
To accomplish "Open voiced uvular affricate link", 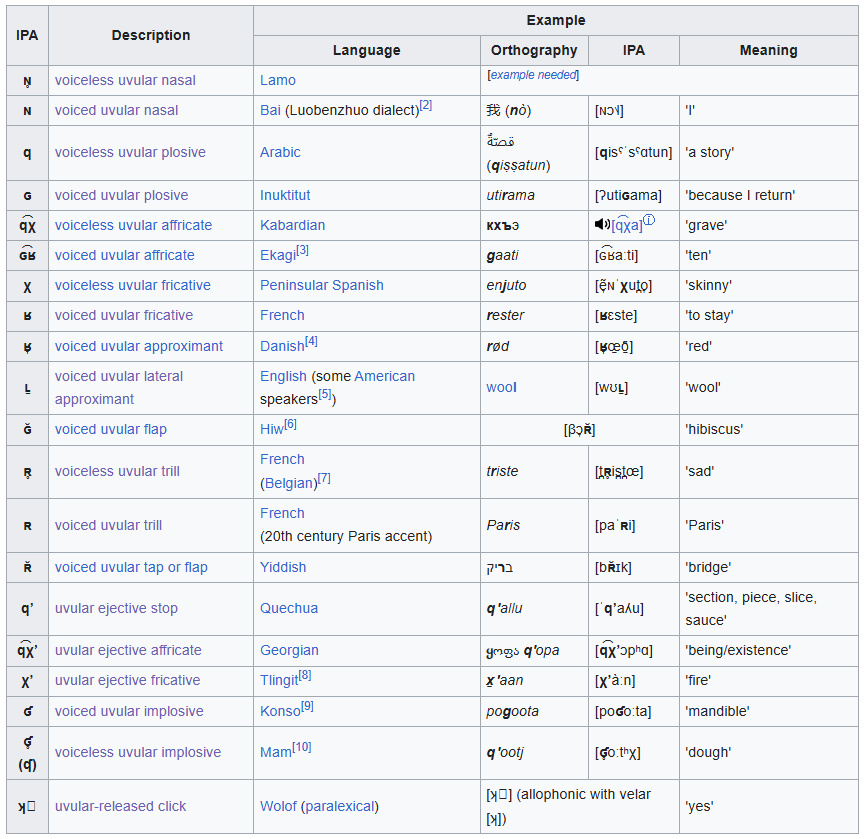I will click(x=125, y=255).
